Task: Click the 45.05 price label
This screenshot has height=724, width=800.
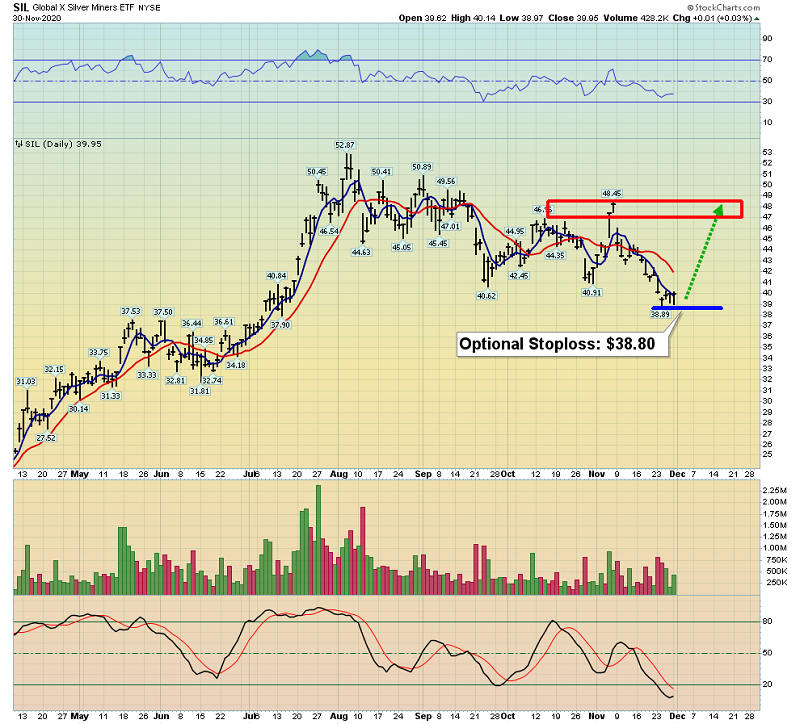Action: (x=402, y=247)
